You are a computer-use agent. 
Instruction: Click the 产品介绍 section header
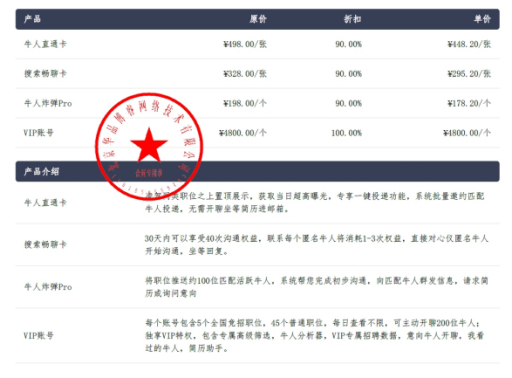coord(41,172)
